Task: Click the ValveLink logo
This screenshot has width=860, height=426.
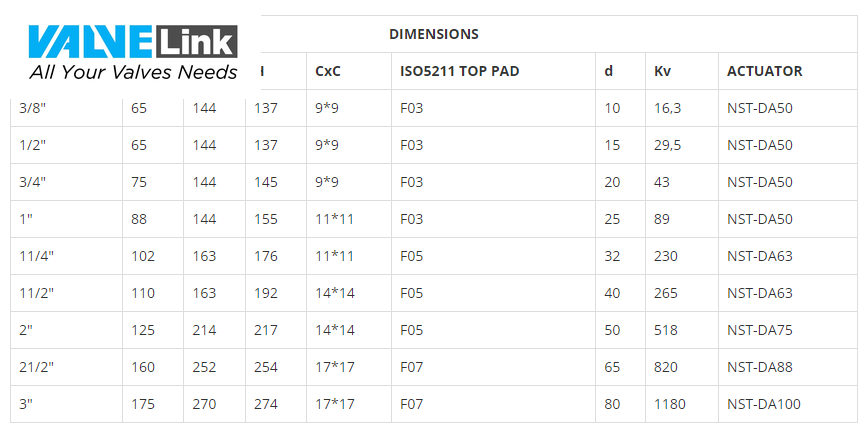Action: 133,42
